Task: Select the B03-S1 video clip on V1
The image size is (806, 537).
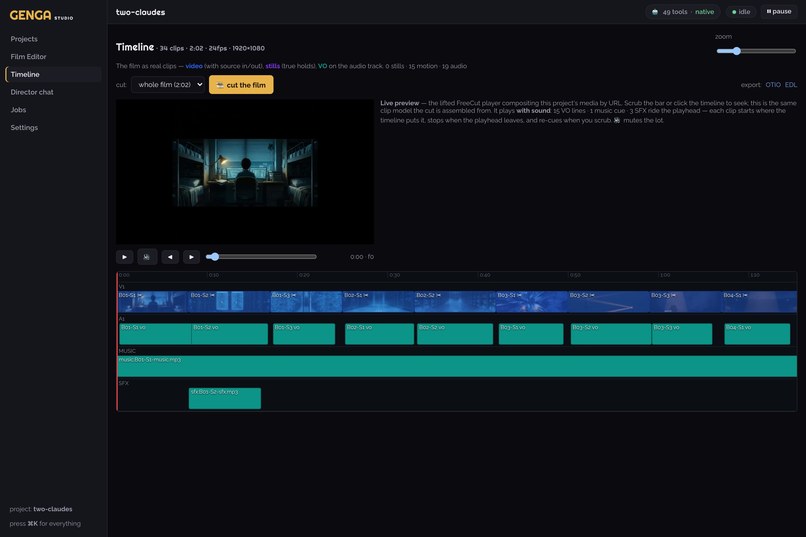Action: point(532,302)
